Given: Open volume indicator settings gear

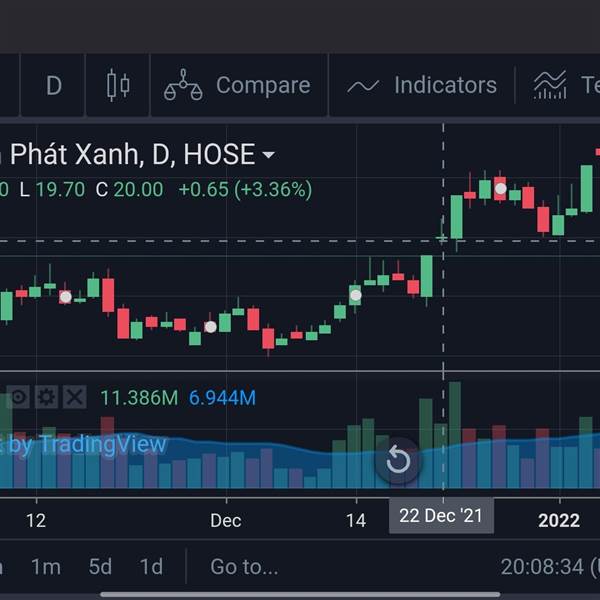Looking at the screenshot, I should pyautogui.click(x=46, y=397).
